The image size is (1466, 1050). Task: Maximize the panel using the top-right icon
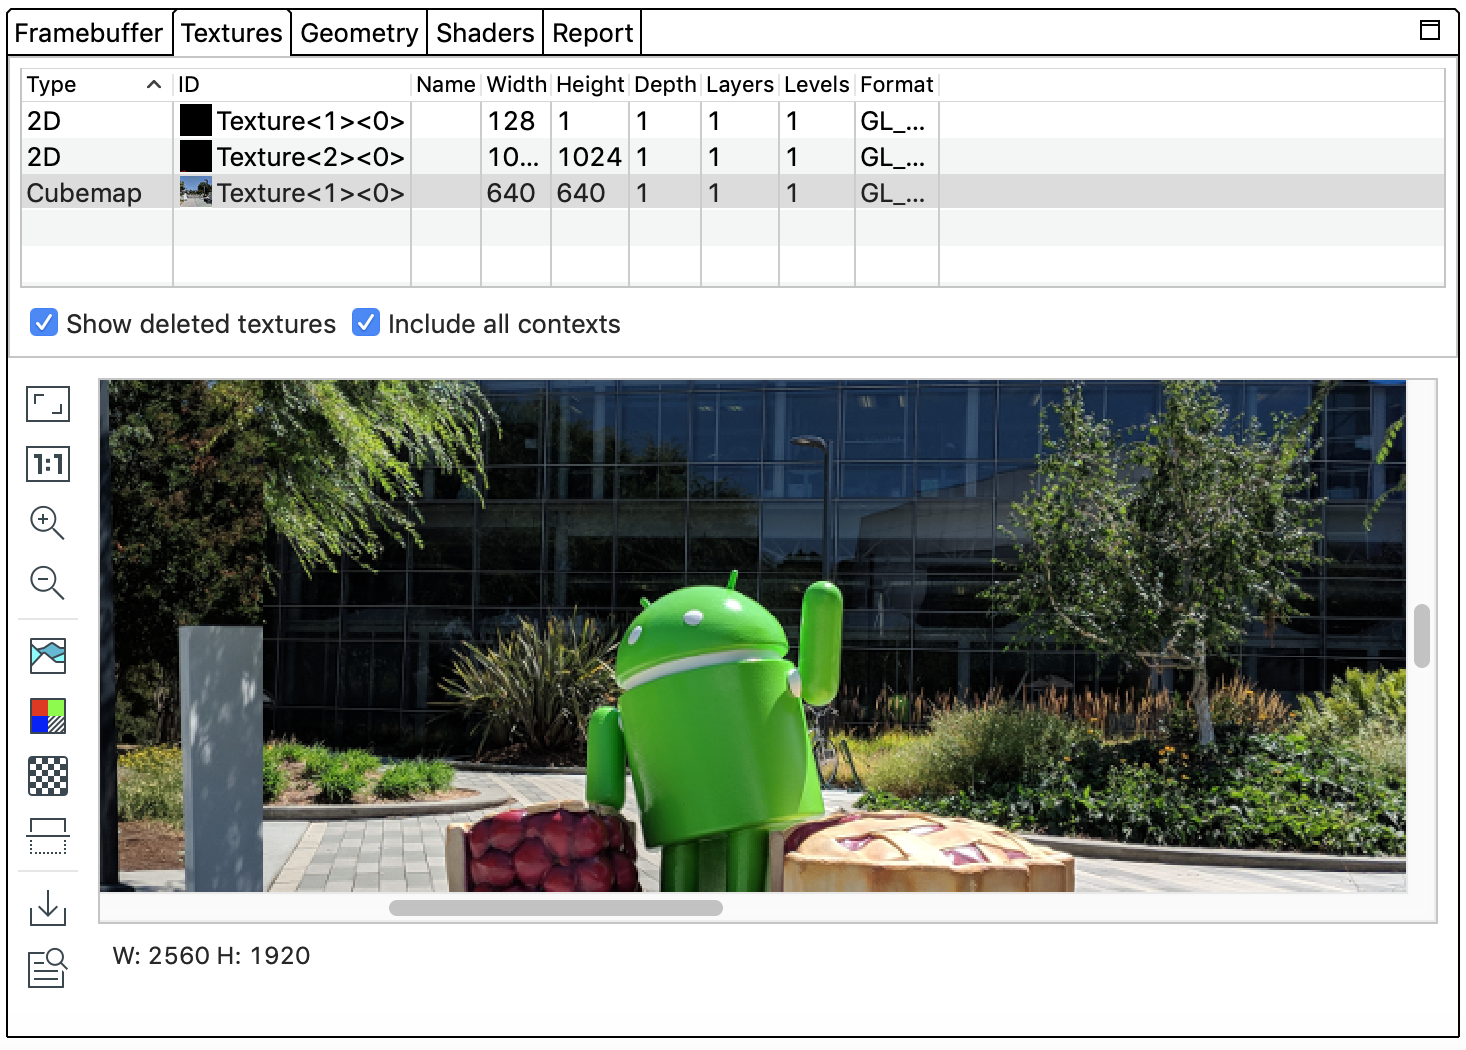tap(1430, 30)
